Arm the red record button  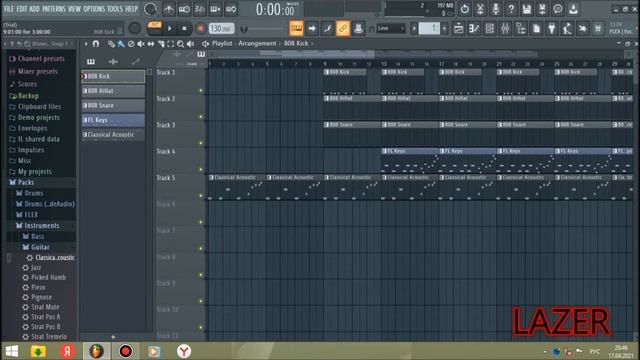pos(200,29)
